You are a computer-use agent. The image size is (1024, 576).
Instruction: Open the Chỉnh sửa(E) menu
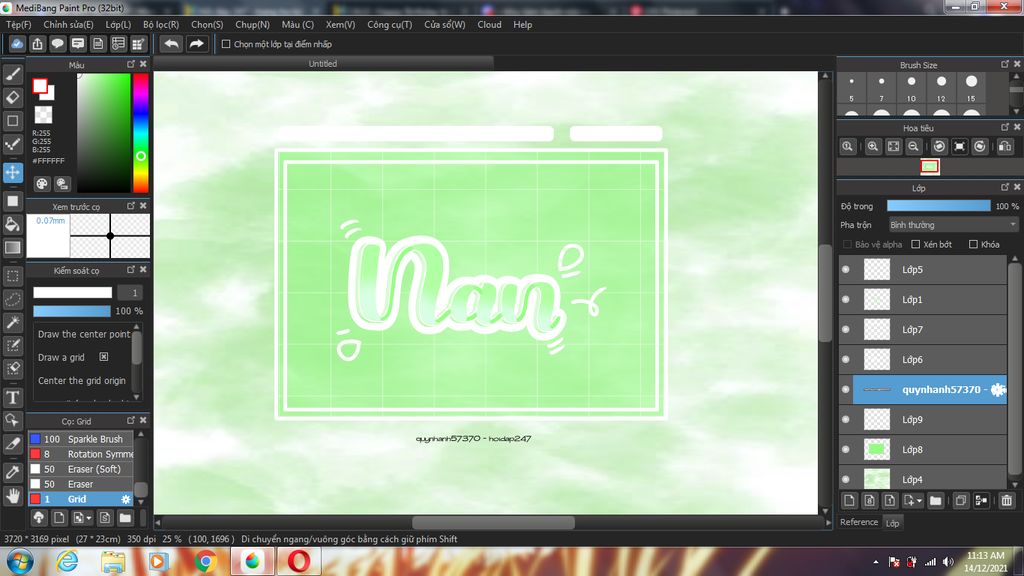point(68,24)
